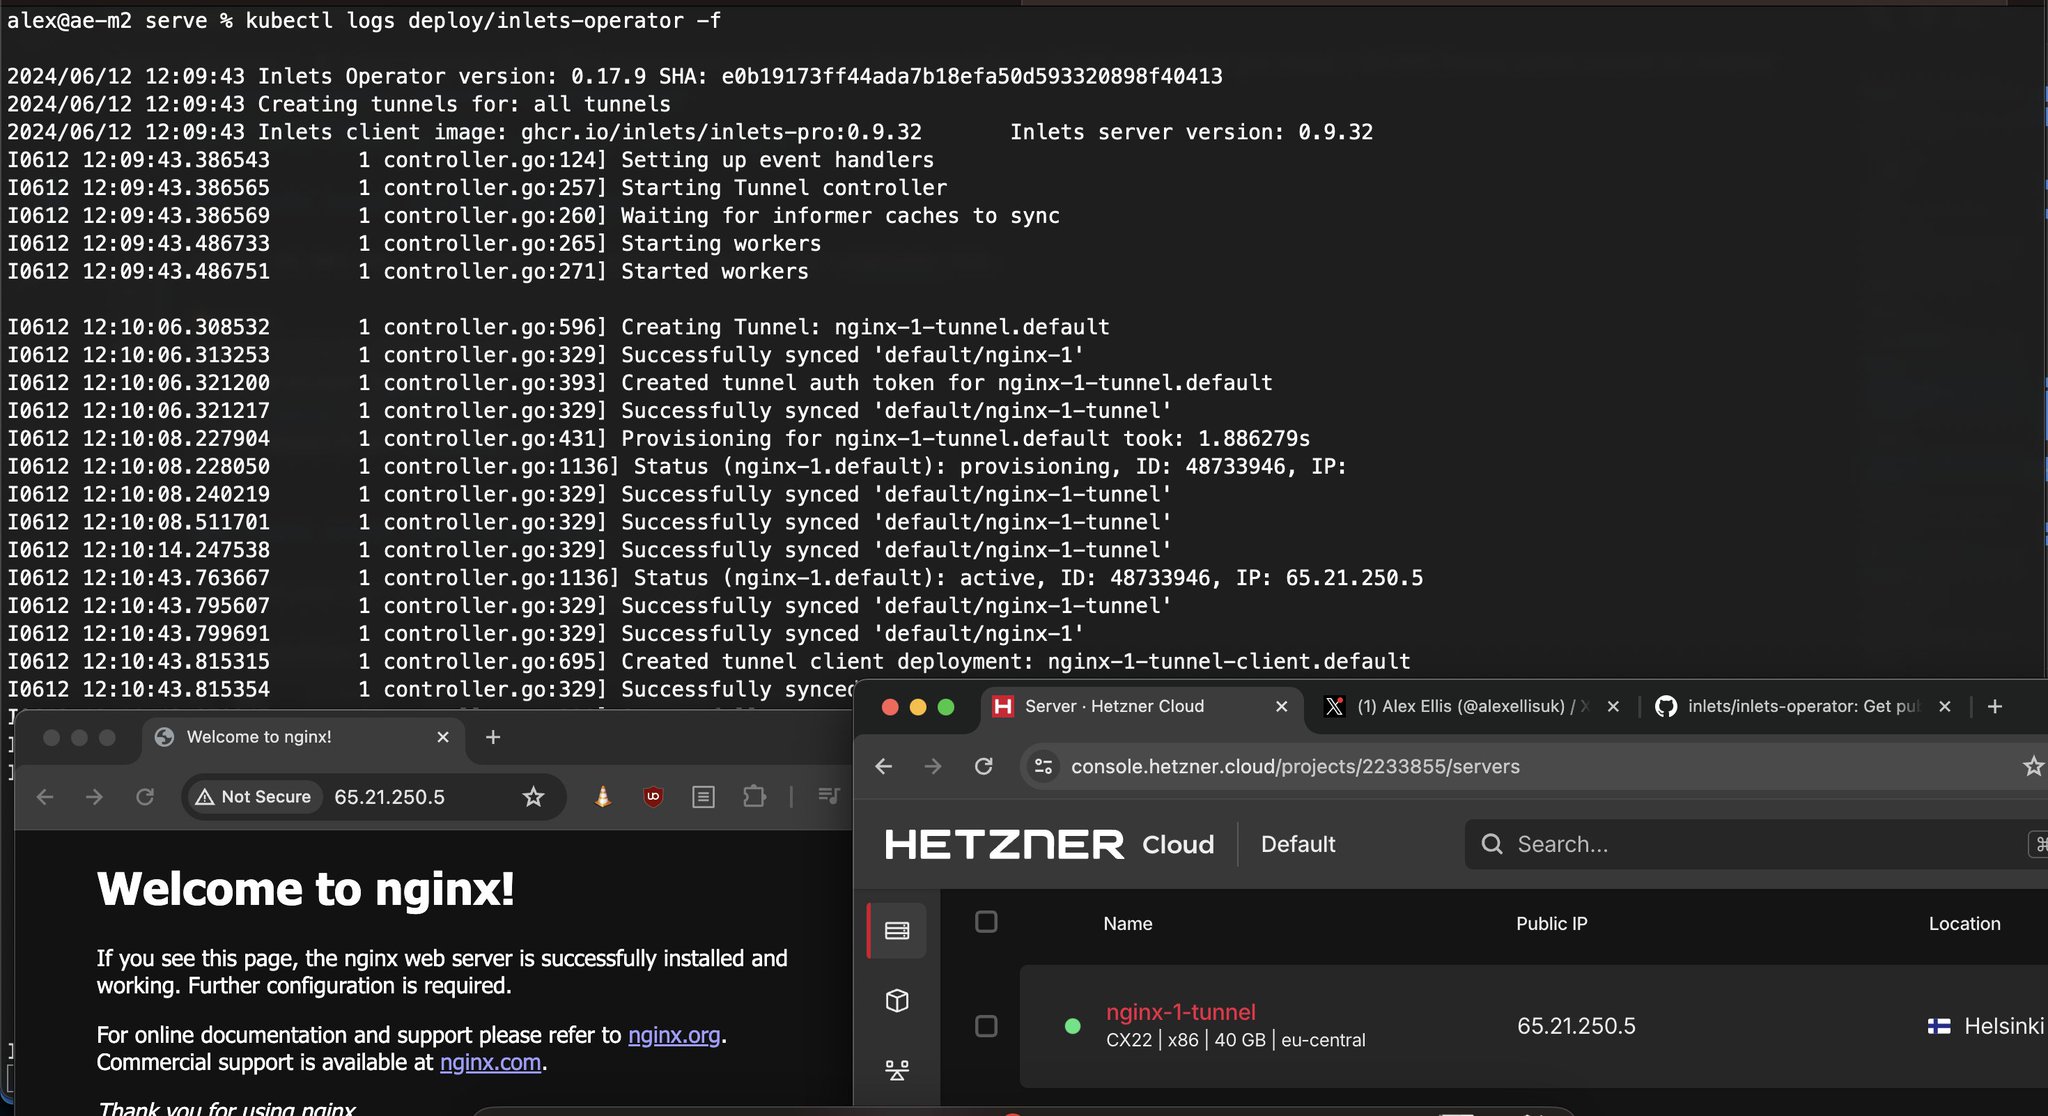Image resolution: width=2048 pixels, height=1116 pixels.
Task: Open media control playlist icon
Action: coord(829,796)
